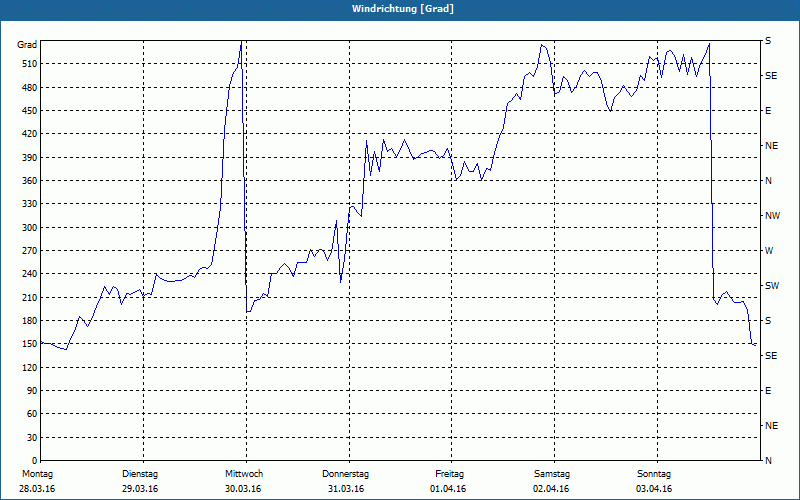The image size is (800, 500).
Task: Select the 510 y-axis label
Action: [x=30, y=64]
